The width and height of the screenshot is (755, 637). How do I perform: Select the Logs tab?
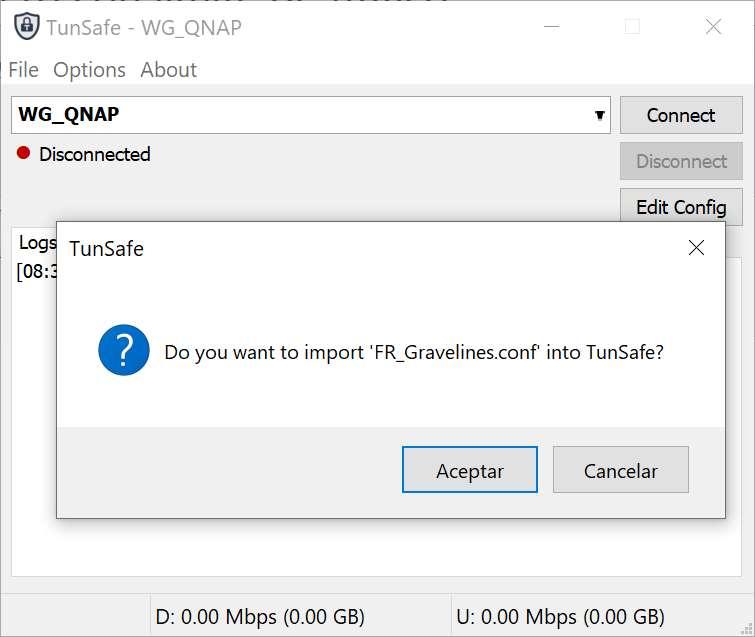click(x=38, y=243)
